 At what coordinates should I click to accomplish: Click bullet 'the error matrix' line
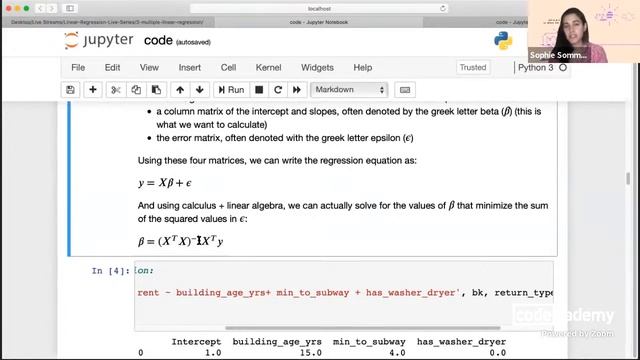coord(285,138)
